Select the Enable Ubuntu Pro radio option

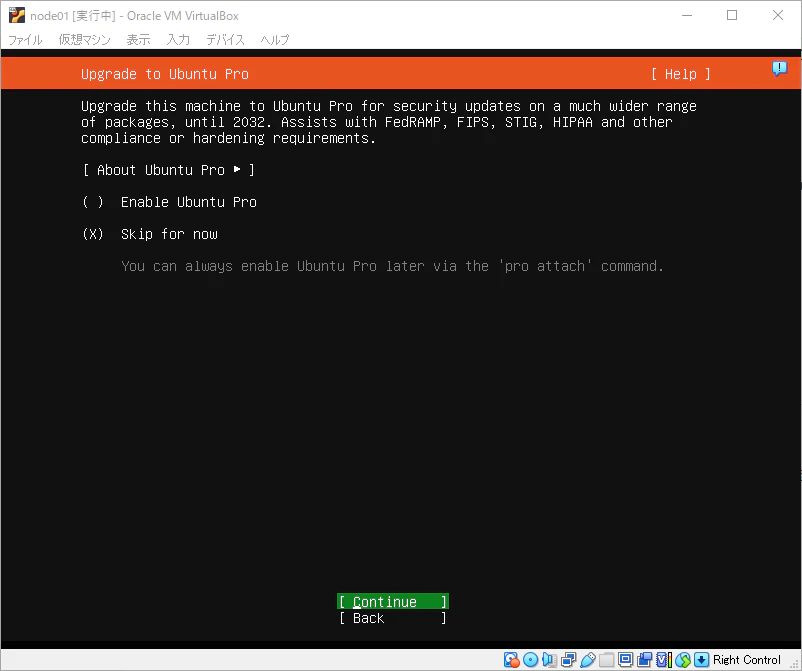169,202
